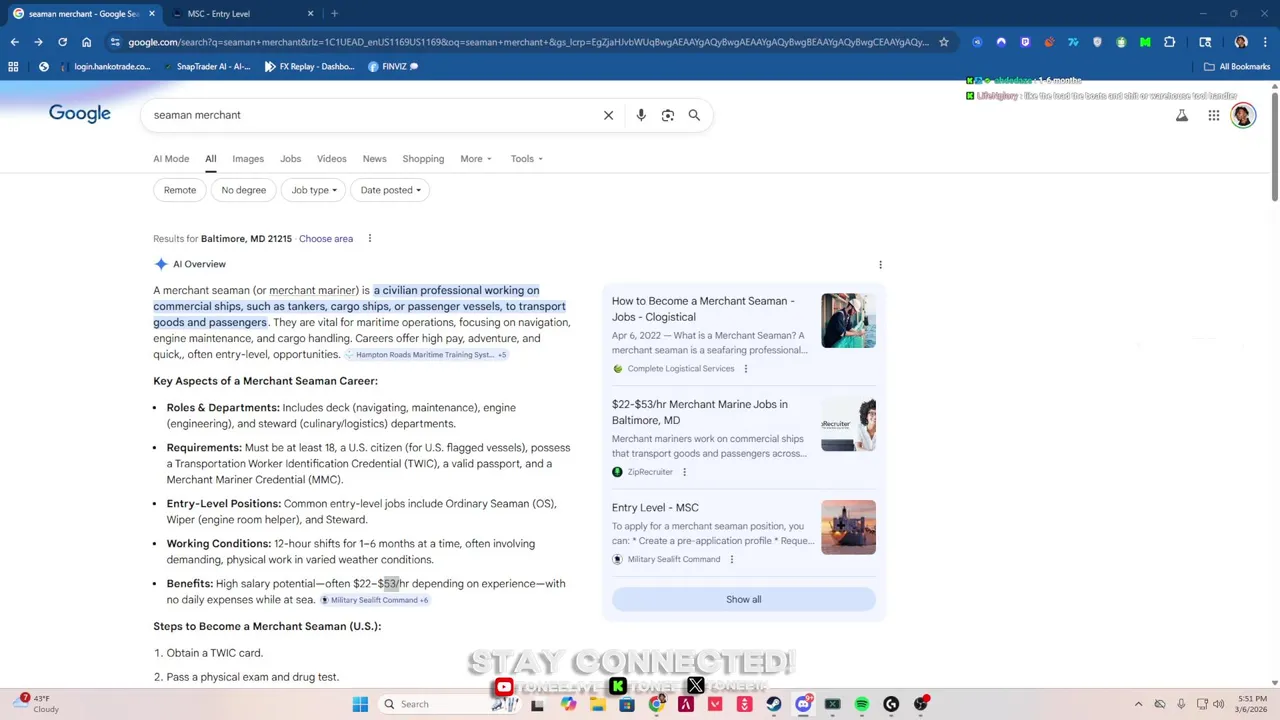Open File Explorer from the taskbar
Viewport: 1280px width, 720px height.
point(598,704)
